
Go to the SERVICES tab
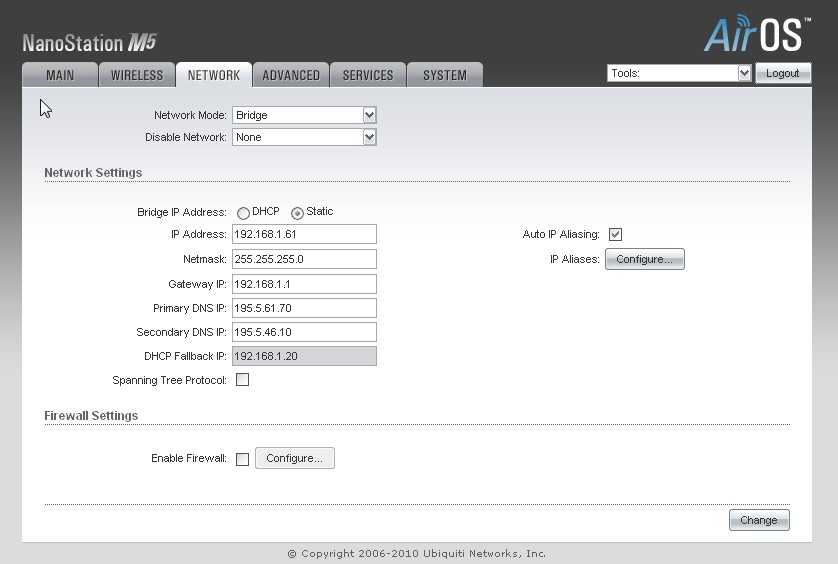pyautogui.click(x=368, y=75)
